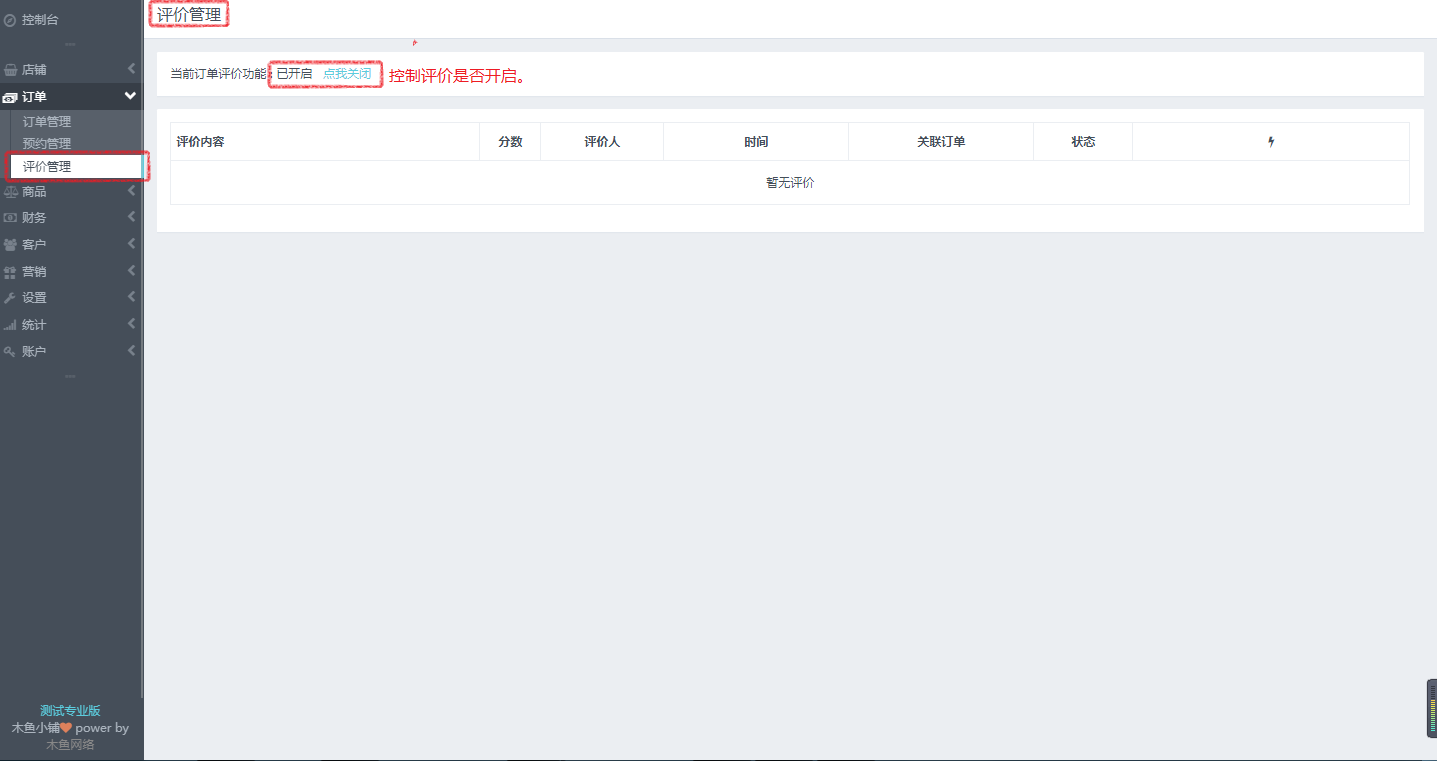Click the 设置 wrench settings icon
The height and width of the screenshot is (761, 1437).
point(11,297)
